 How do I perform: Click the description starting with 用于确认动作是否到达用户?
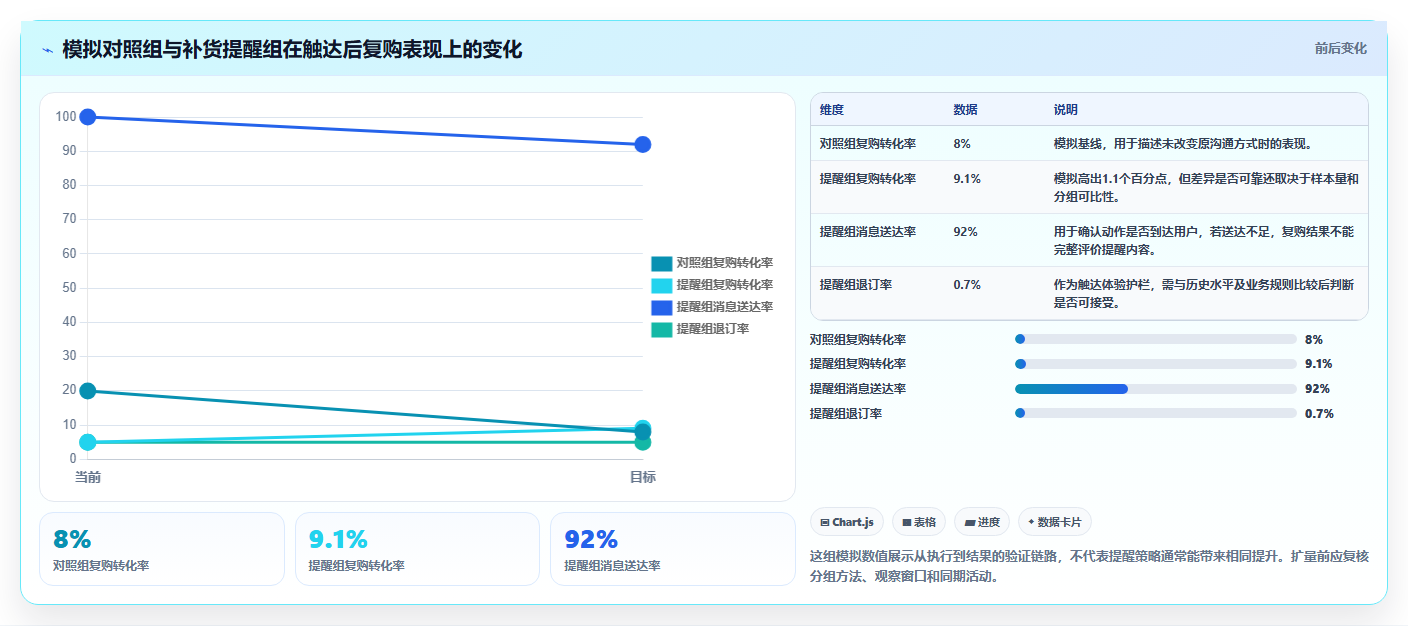[1204, 241]
